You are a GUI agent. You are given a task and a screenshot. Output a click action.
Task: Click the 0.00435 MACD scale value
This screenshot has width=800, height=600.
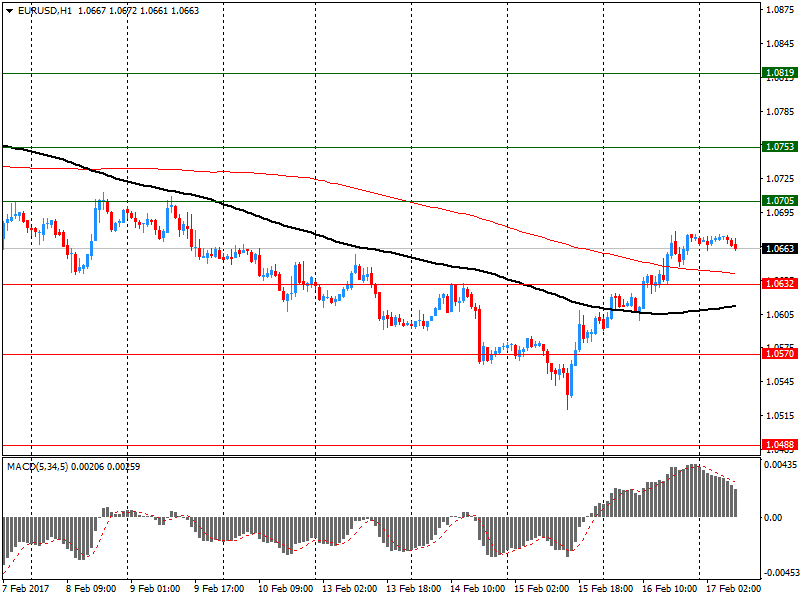coord(781,465)
